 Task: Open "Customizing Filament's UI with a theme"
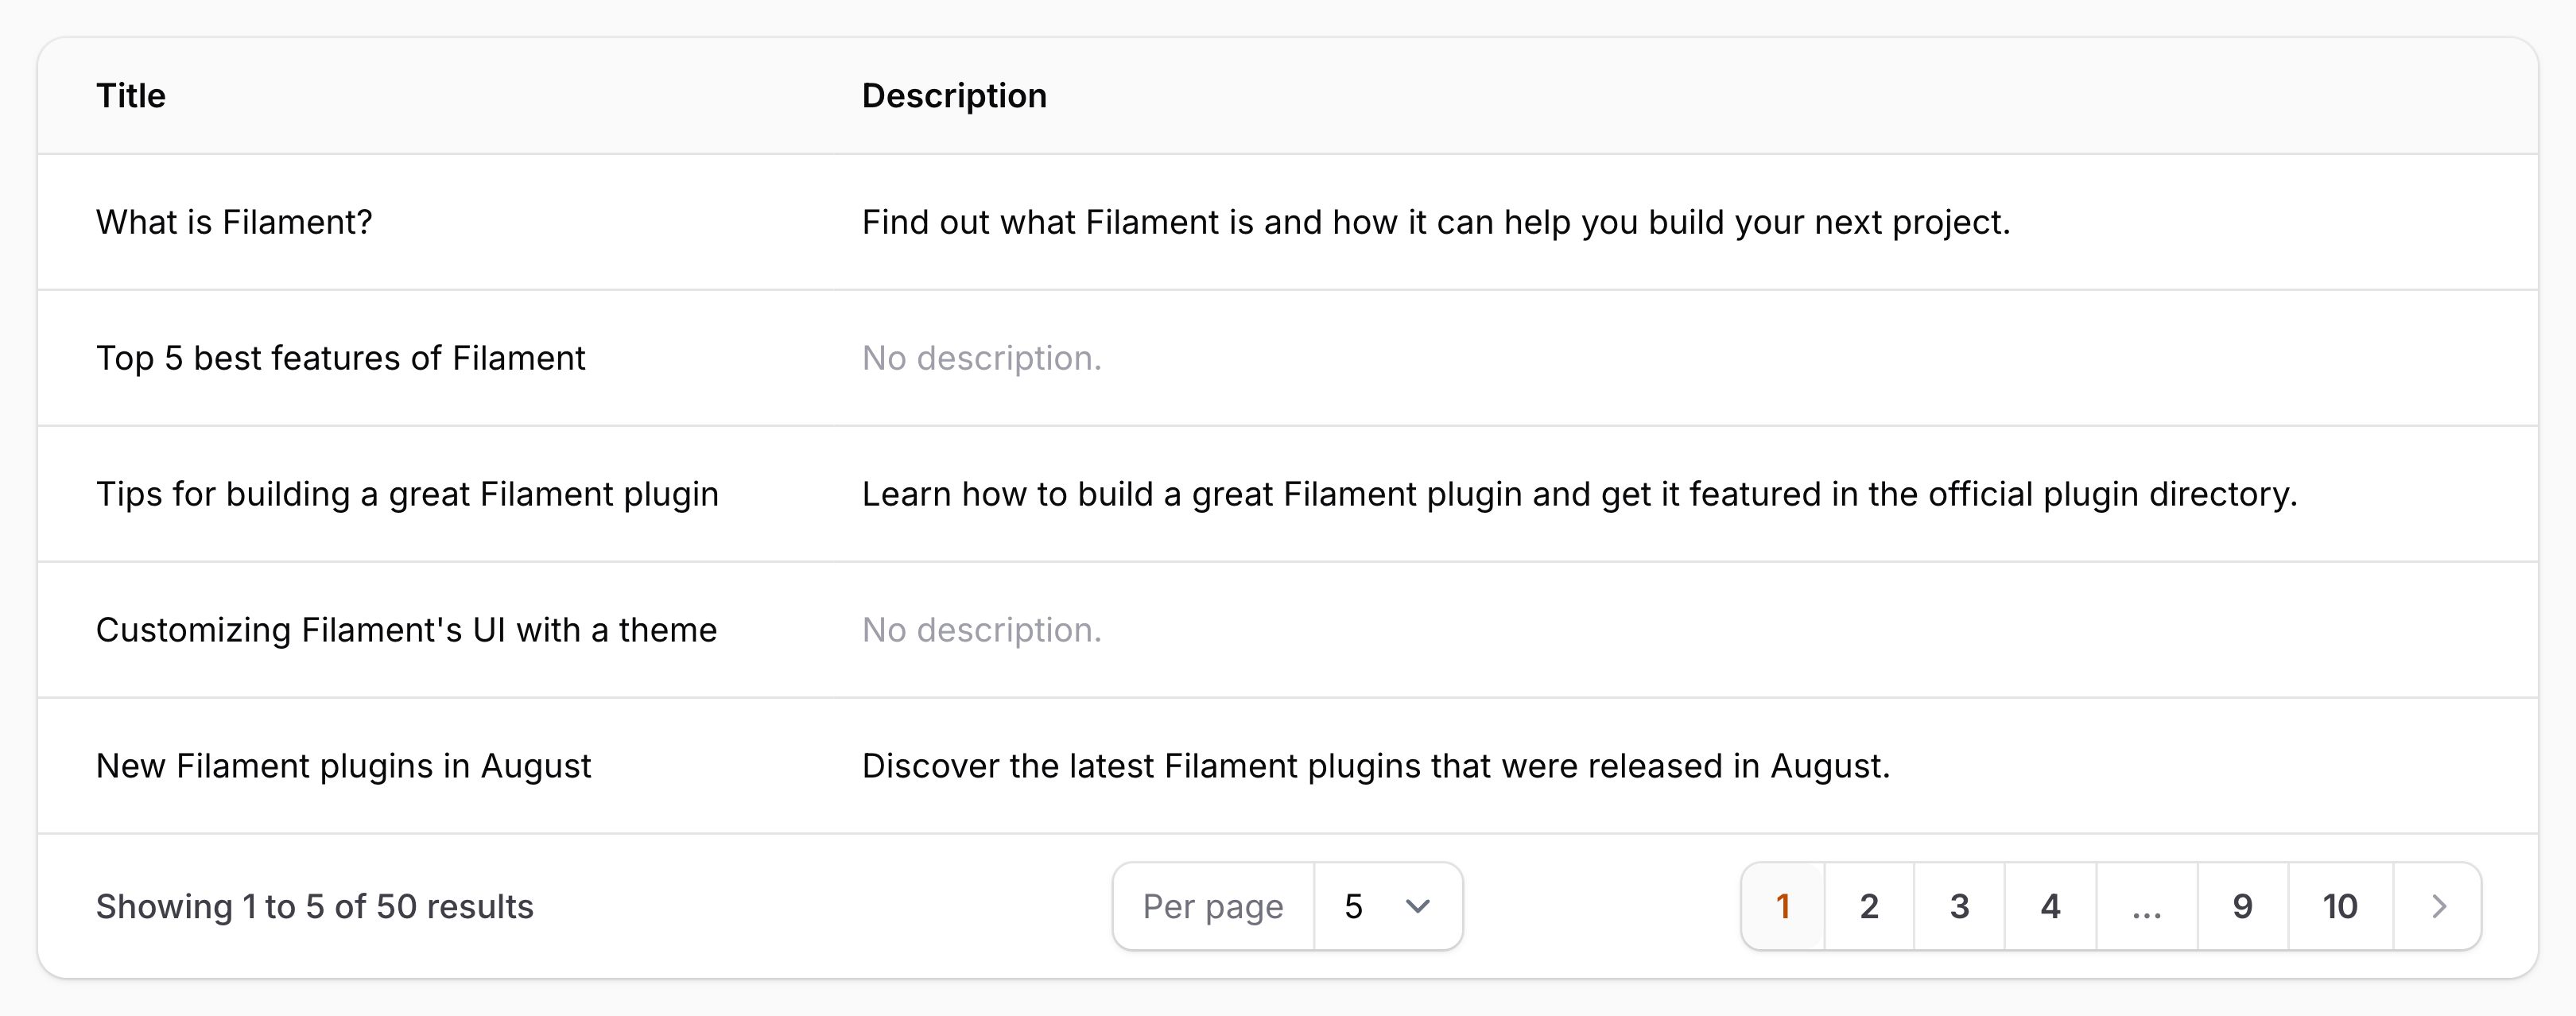point(406,630)
